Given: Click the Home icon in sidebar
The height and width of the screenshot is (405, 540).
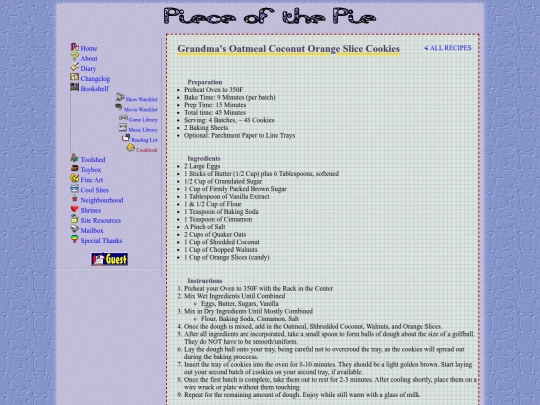Looking at the screenshot, I should click(x=74, y=47).
